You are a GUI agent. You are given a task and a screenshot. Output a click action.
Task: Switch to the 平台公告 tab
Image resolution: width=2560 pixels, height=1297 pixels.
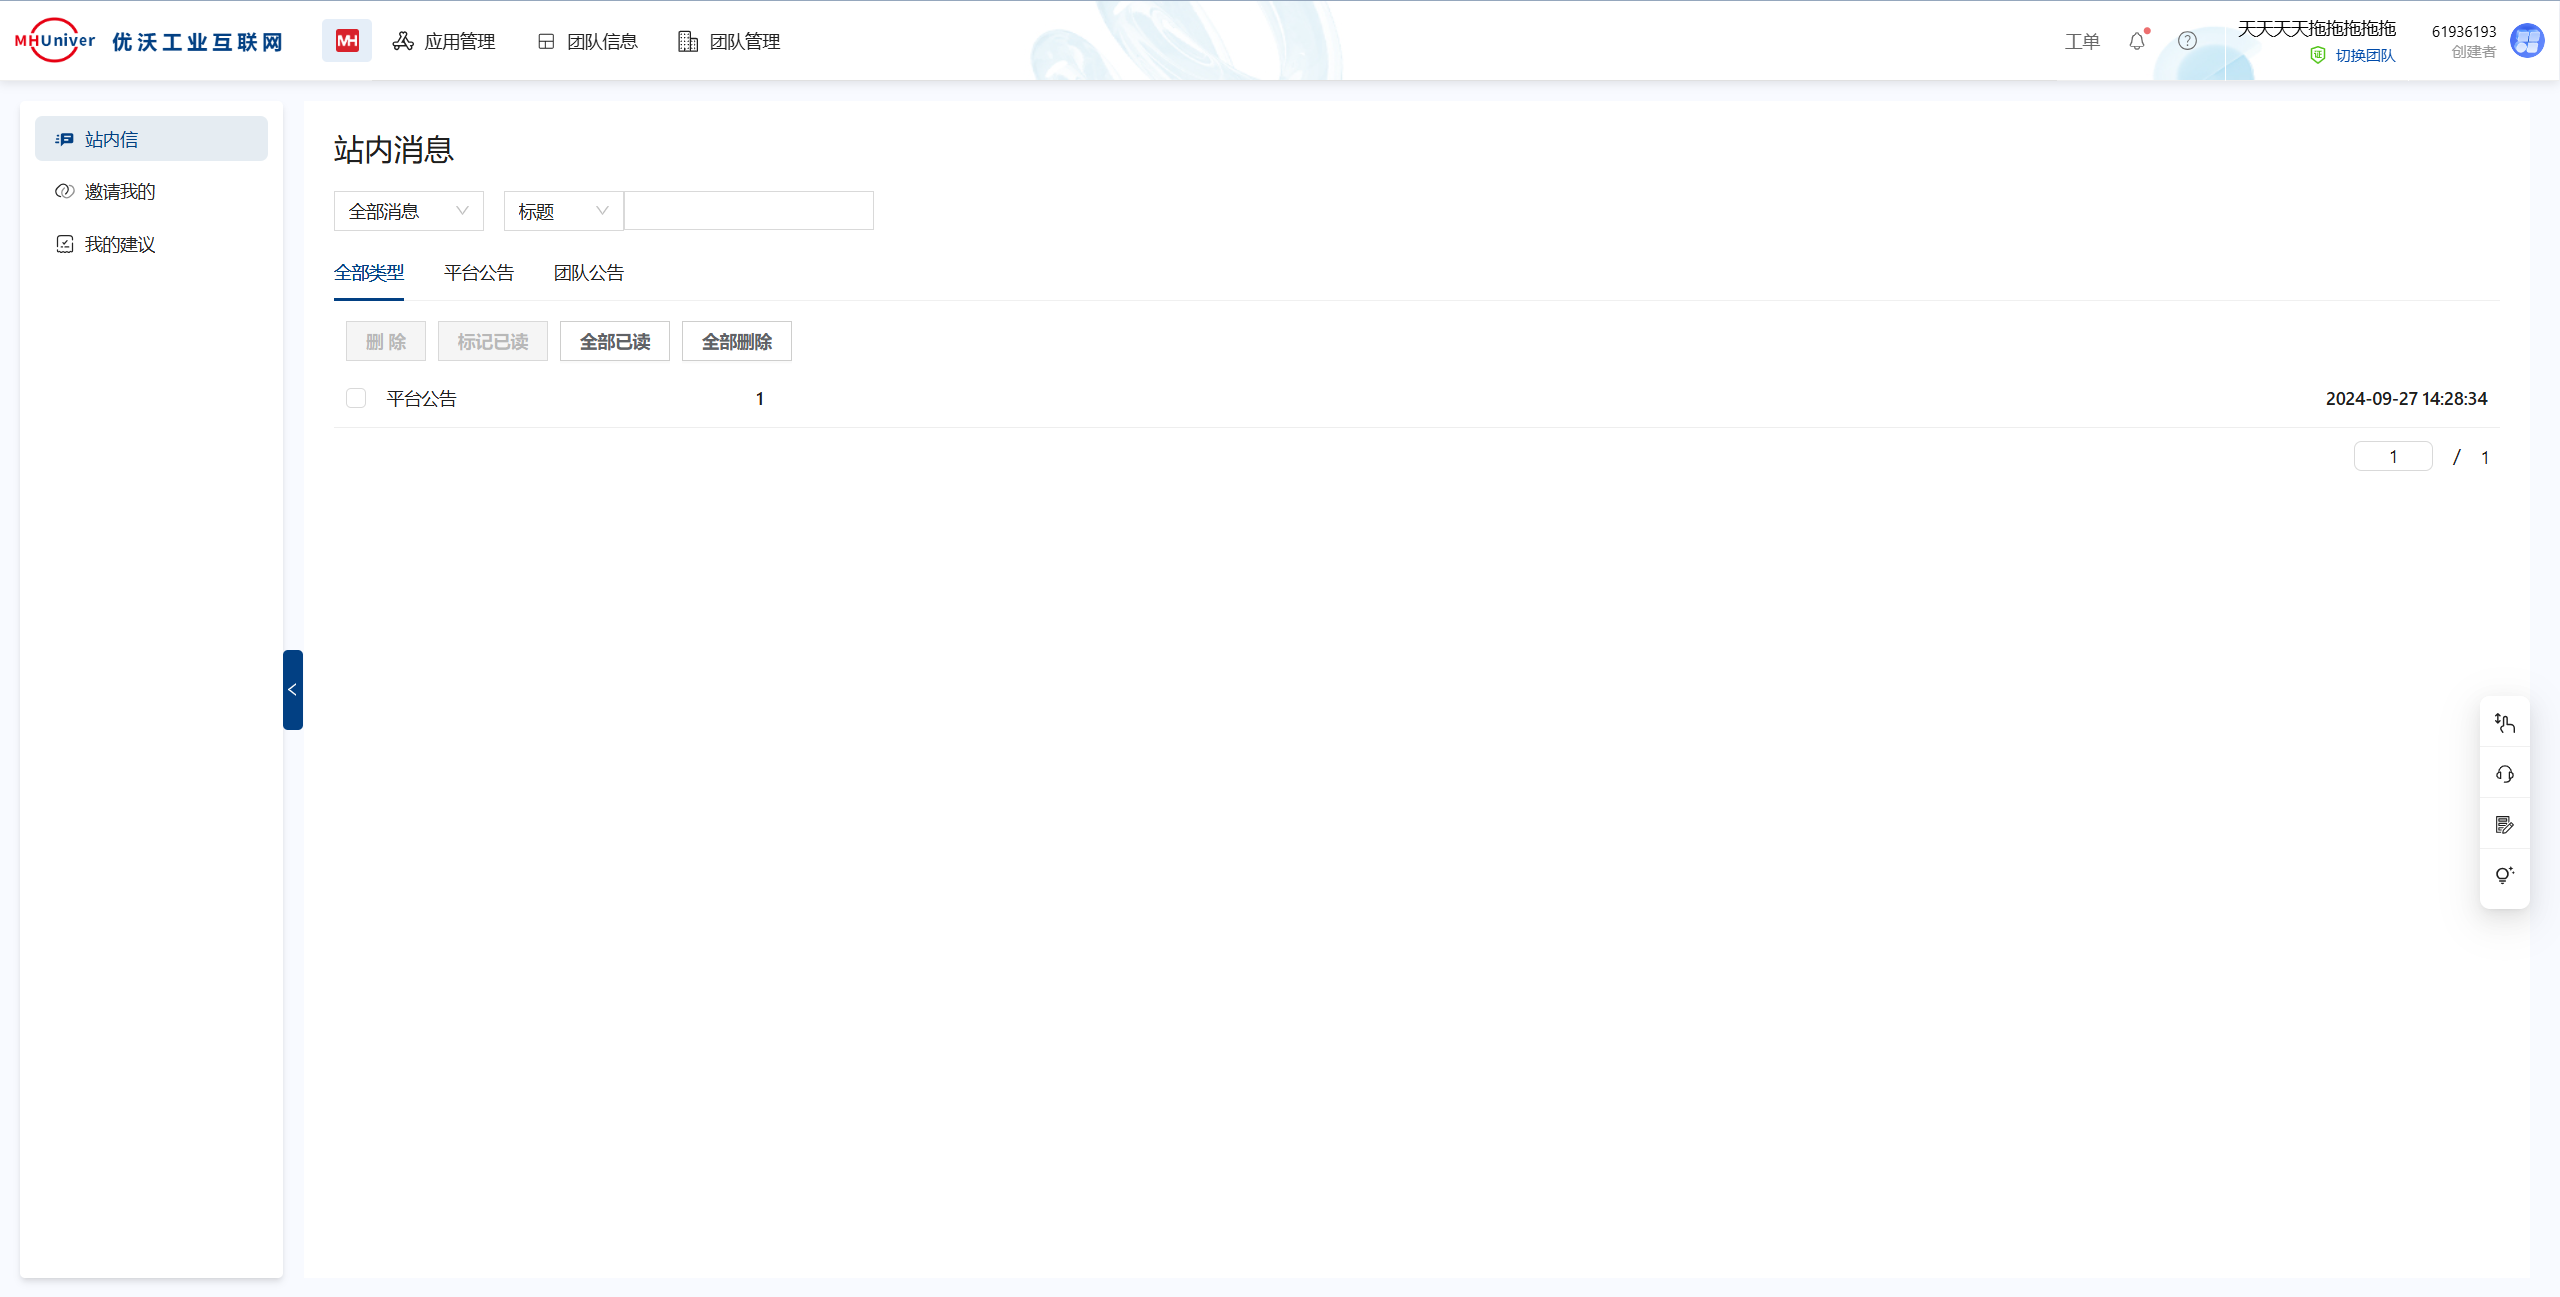point(479,273)
